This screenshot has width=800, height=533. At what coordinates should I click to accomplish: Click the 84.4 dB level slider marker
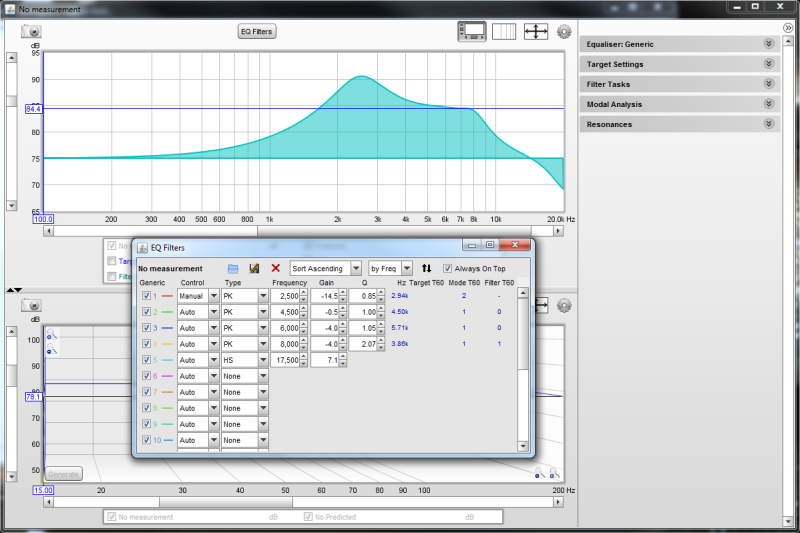(33, 108)
